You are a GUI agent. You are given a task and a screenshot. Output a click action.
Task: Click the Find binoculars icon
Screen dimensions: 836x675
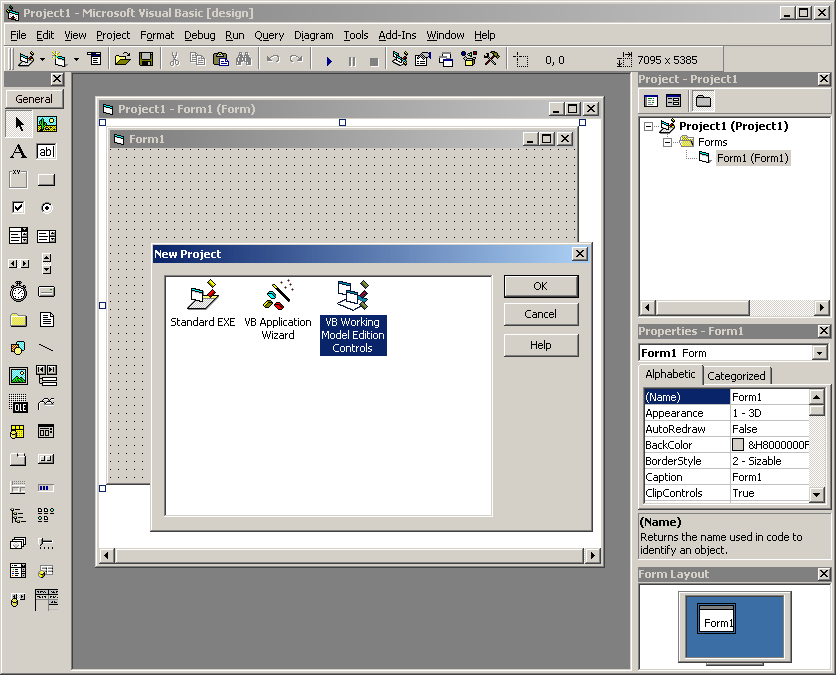(x=244, y=59)
